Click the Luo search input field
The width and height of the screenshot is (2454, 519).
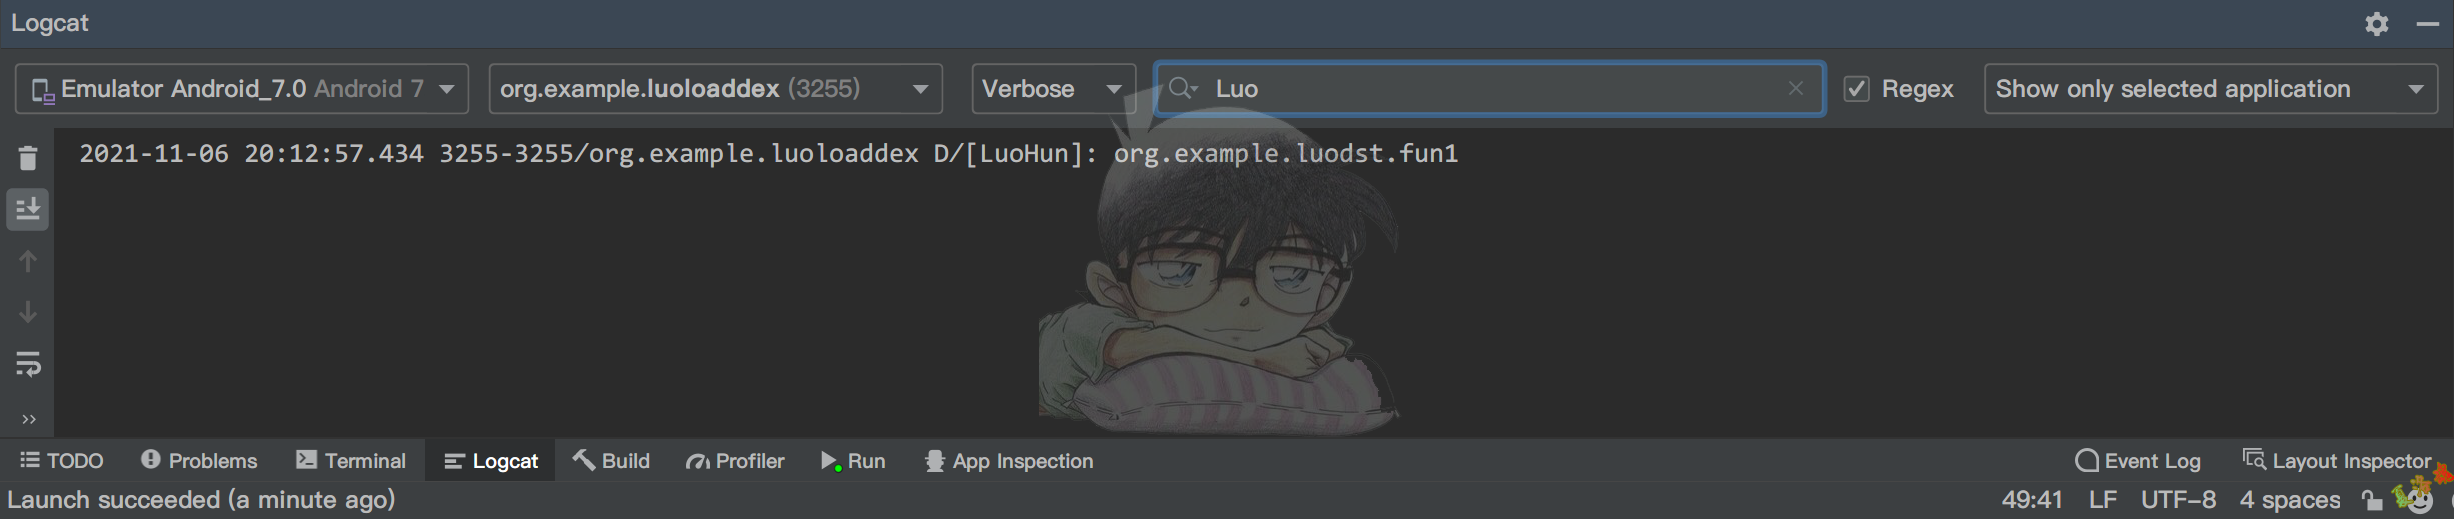pyautogui.click(x=1490, y=89)
